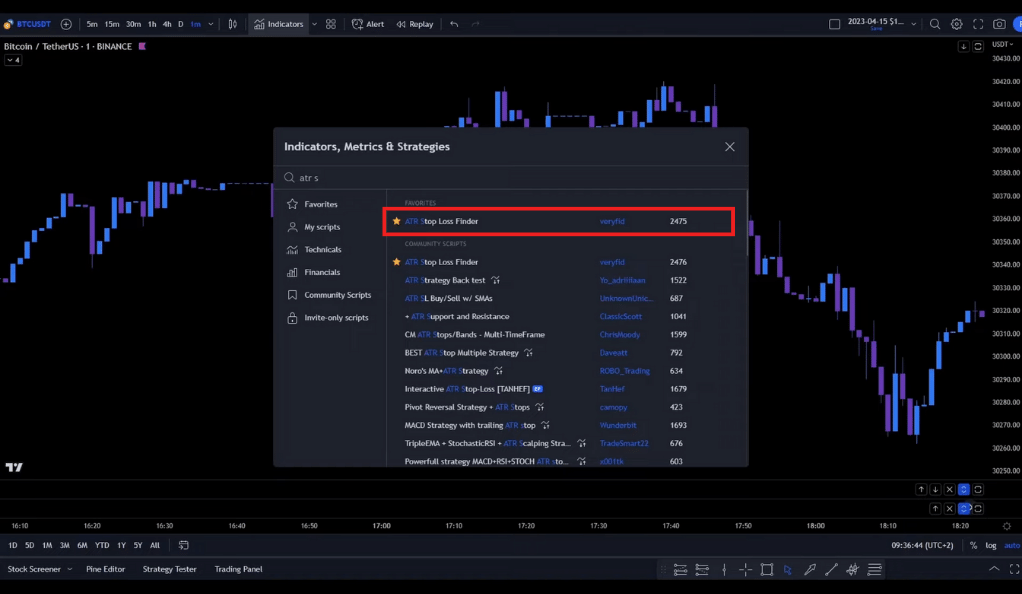Click the indicator search field containing 'atr s'
Viewport: 1022px width, 594px height.
(x=511, y=177)
